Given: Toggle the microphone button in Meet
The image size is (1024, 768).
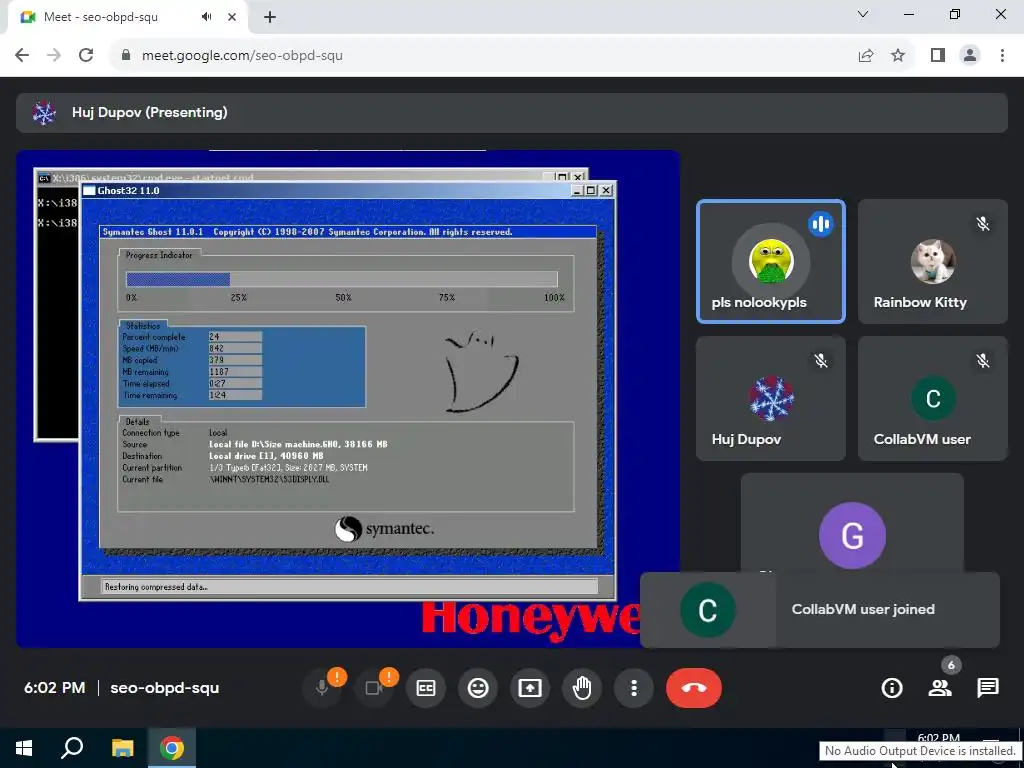Looking at the screenshot, I should click(x=322, y=688).
